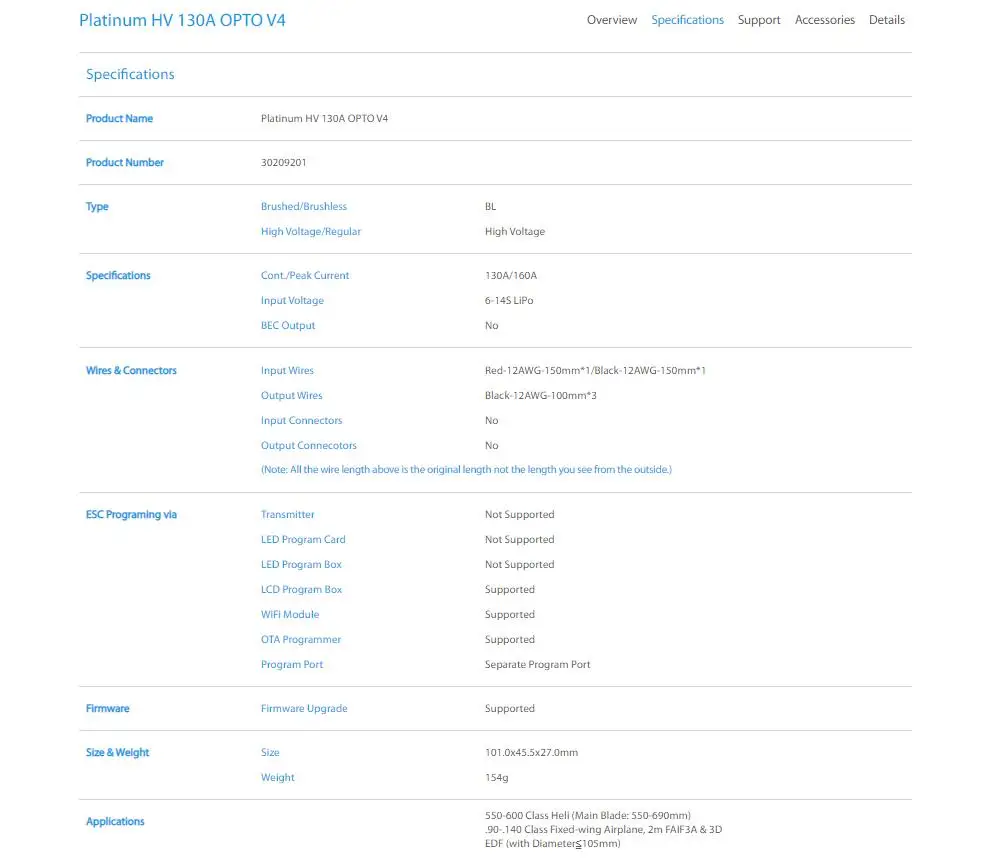The image size is (1000, 859).
Task: Click the Brushed/Brushless field label
Action: tap(304, 207)
